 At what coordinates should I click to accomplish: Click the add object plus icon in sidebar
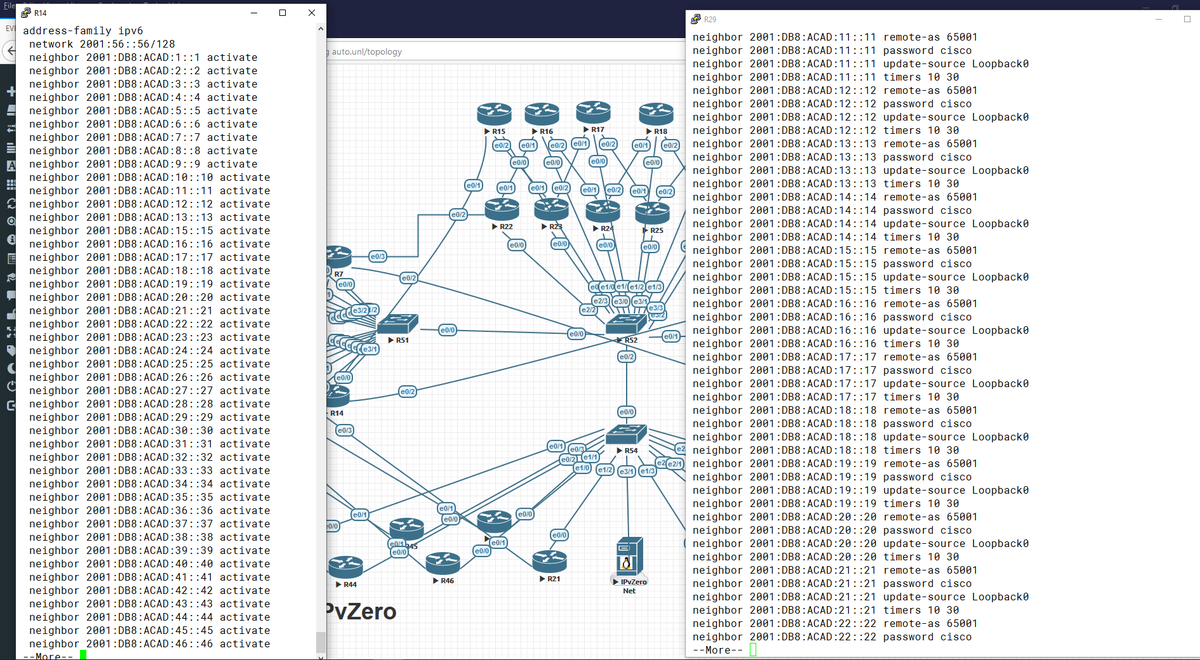tap(9, 91)
